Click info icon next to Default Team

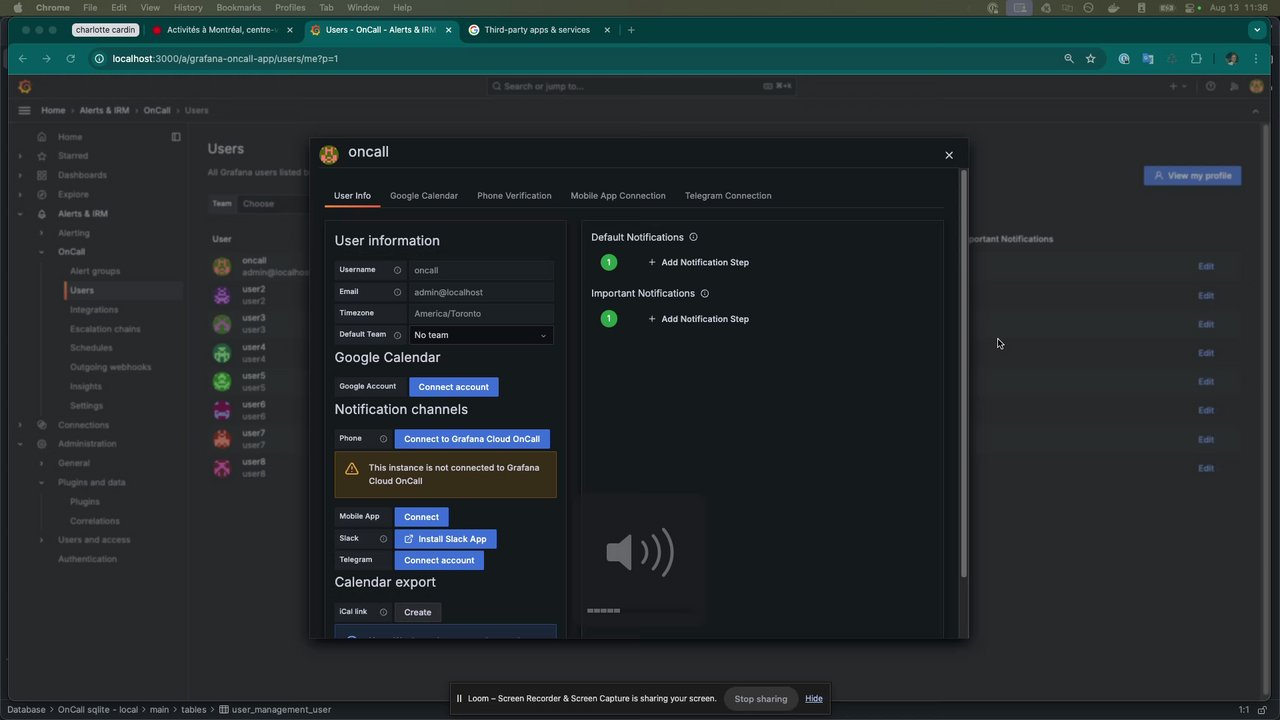click(397, 335)
